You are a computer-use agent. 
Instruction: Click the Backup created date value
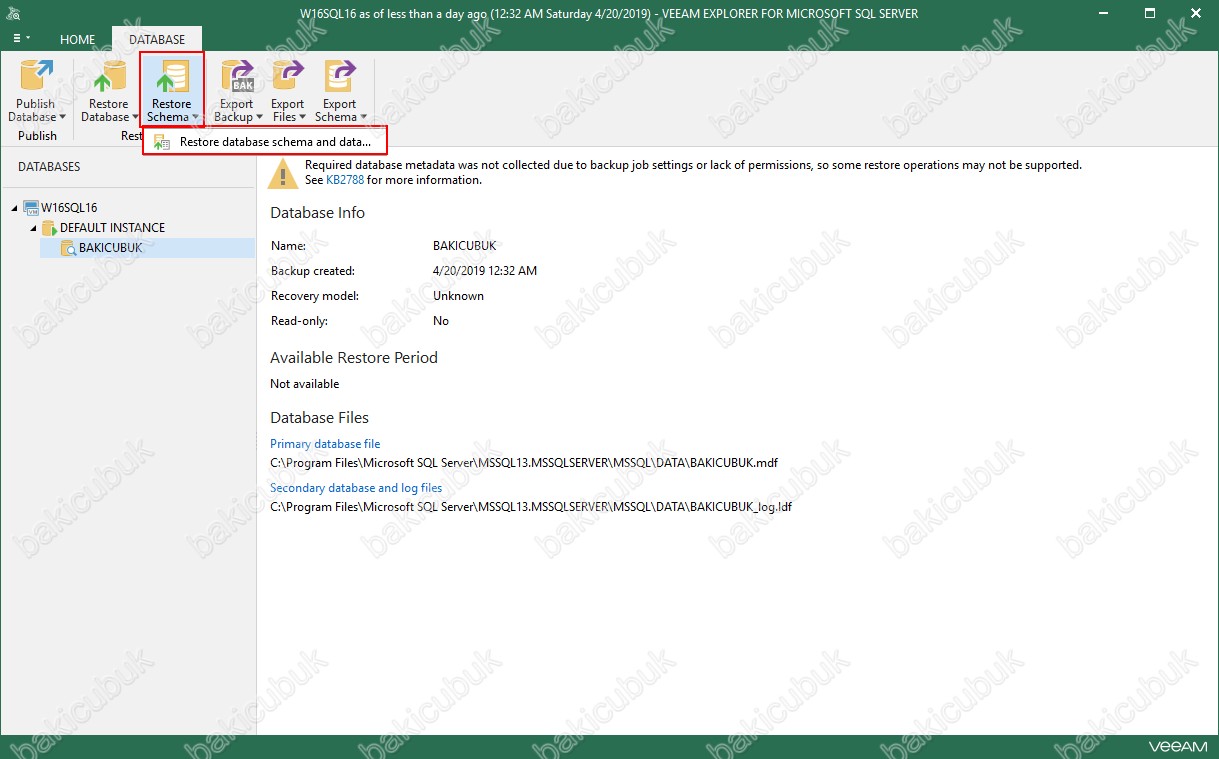(x=485, y=271)
